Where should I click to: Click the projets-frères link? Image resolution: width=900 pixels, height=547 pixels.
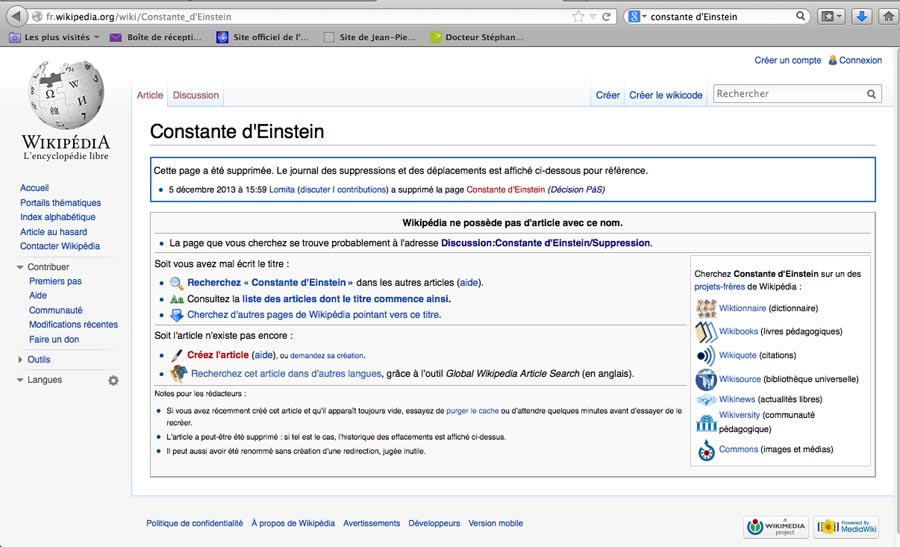pyautogui.click(x=719, y=287)
